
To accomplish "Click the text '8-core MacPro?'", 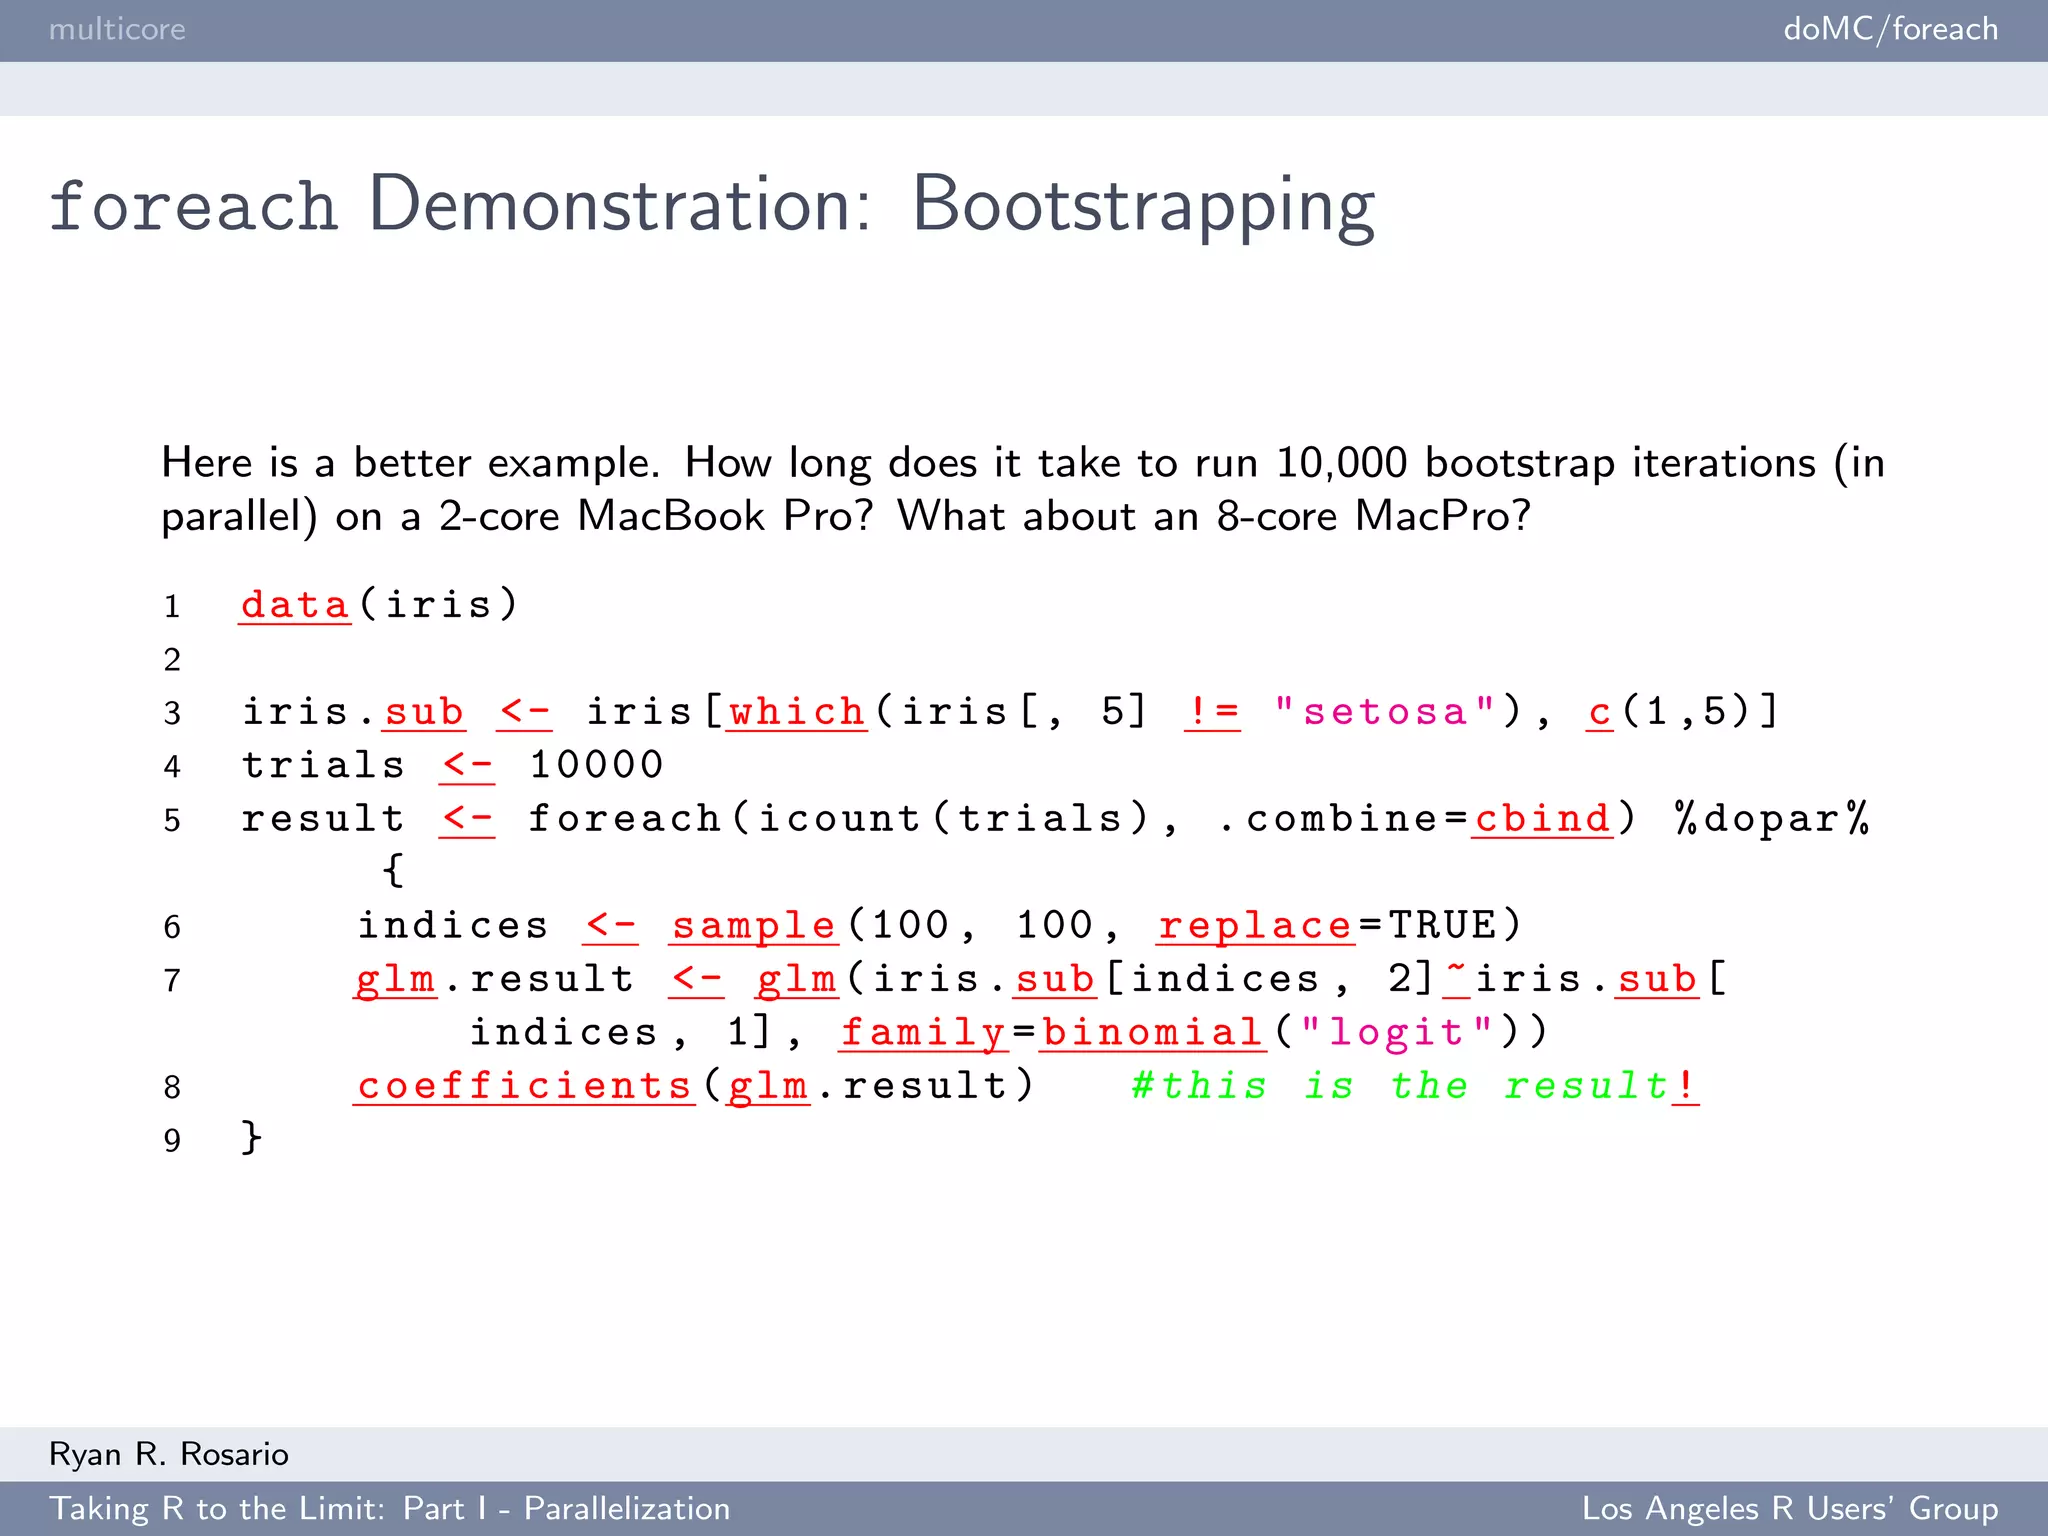I will (x=1374, y=516).
